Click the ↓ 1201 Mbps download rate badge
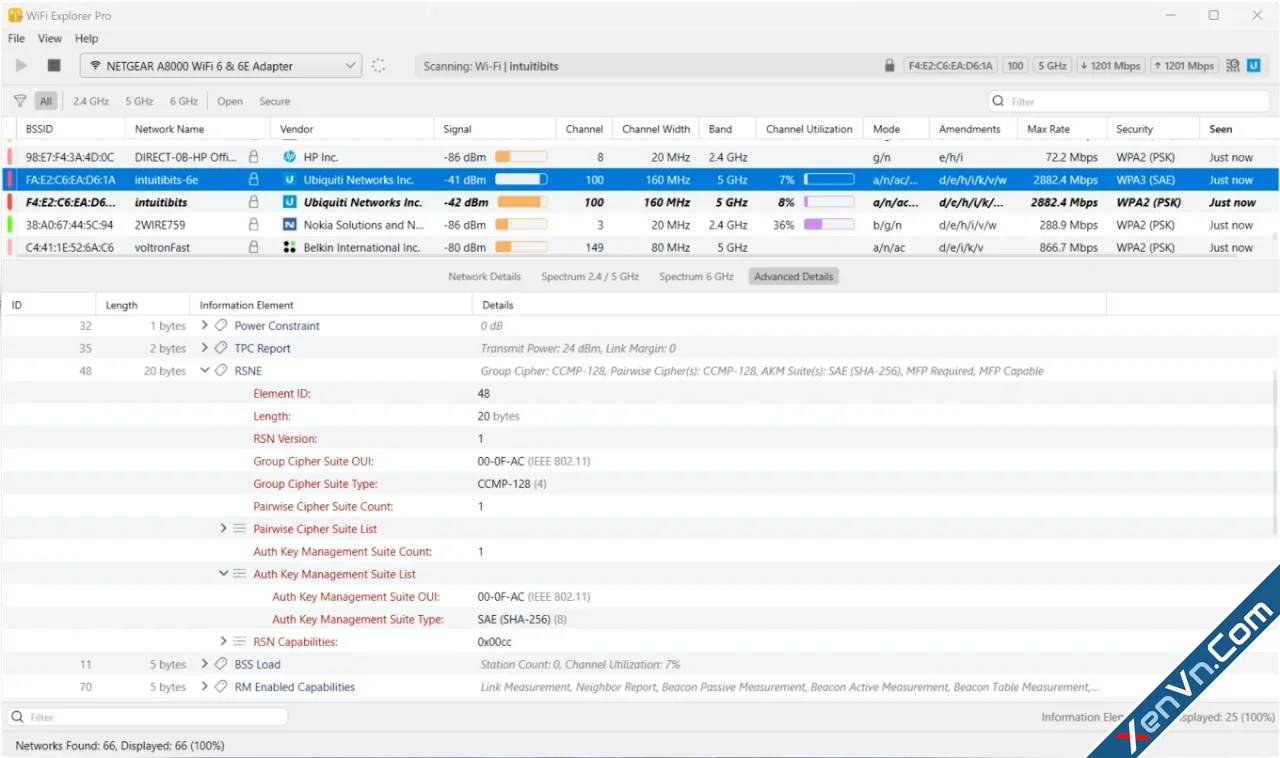 click(1110, 66)
